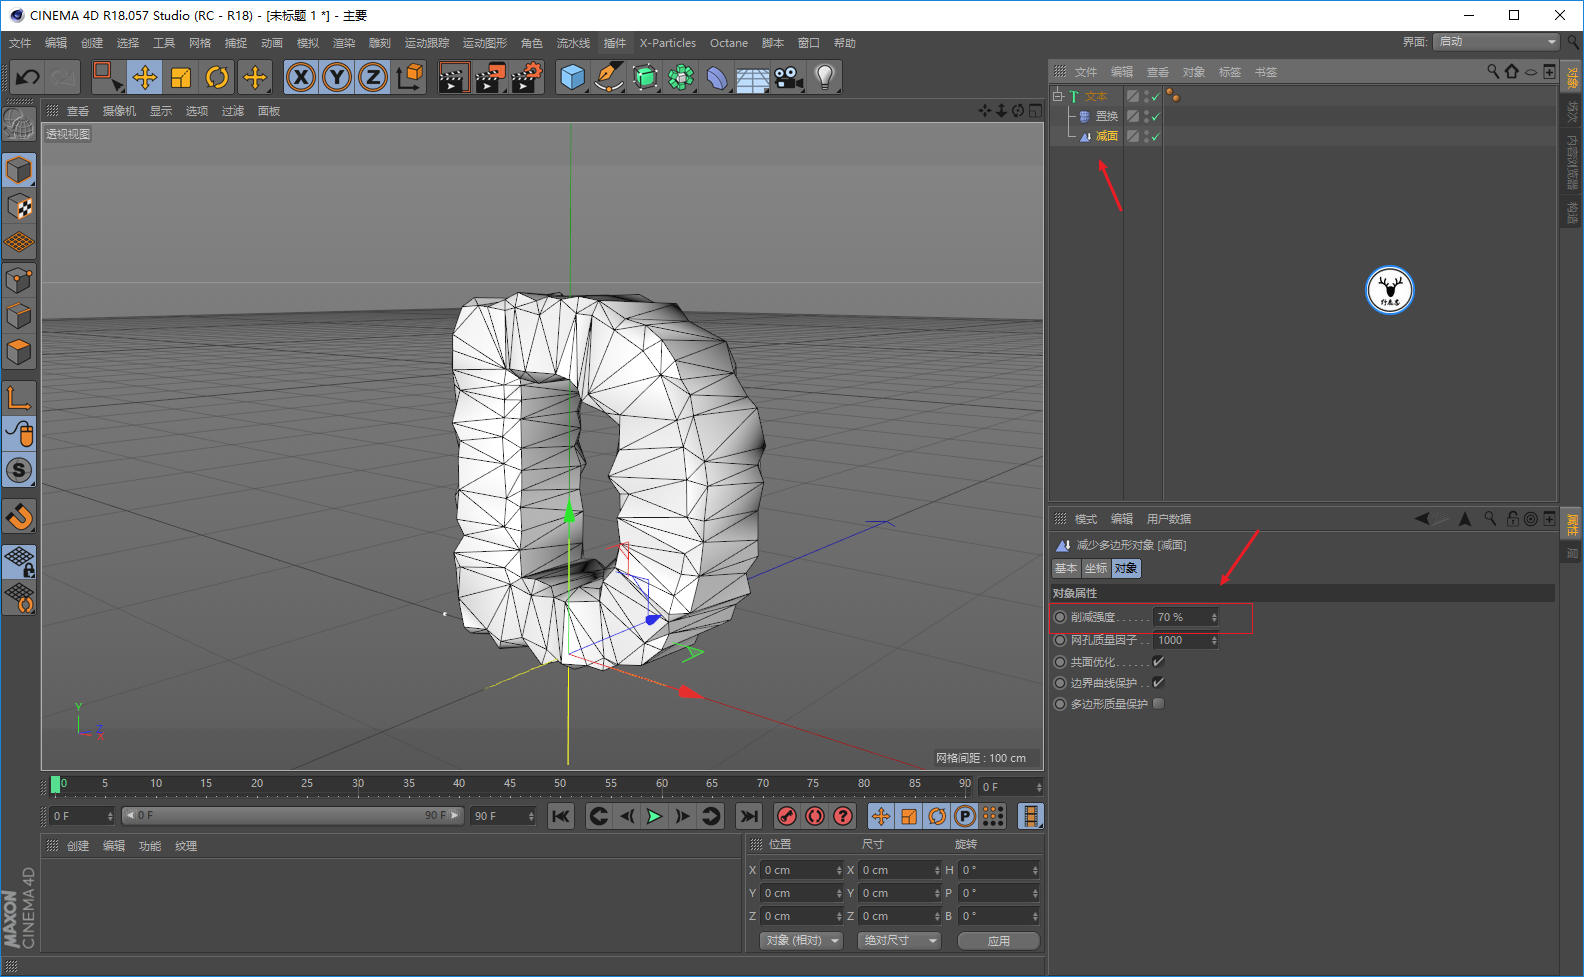The width and height of the screenshot is (1584, 977).
Task: Add a Light object with the bulb icon
Action: (x=824, y=77)
